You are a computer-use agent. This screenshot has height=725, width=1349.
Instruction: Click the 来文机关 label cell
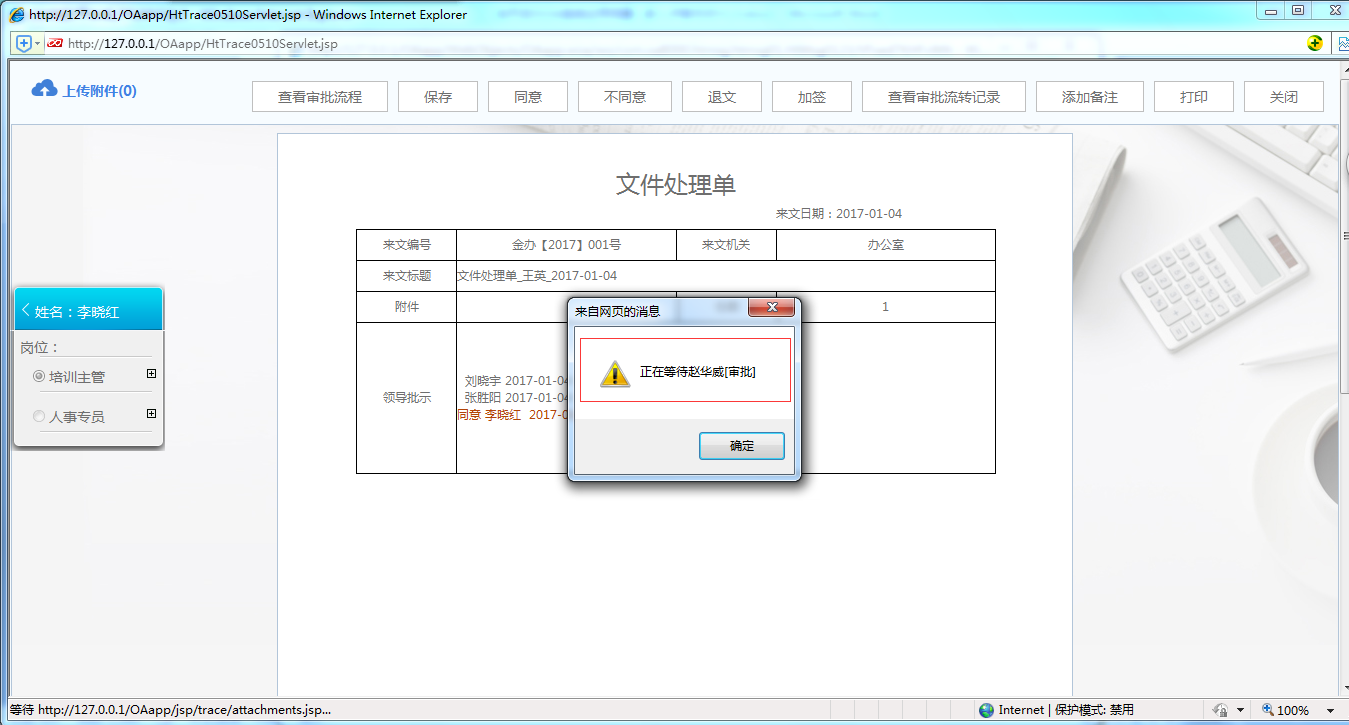coord(726,245)
